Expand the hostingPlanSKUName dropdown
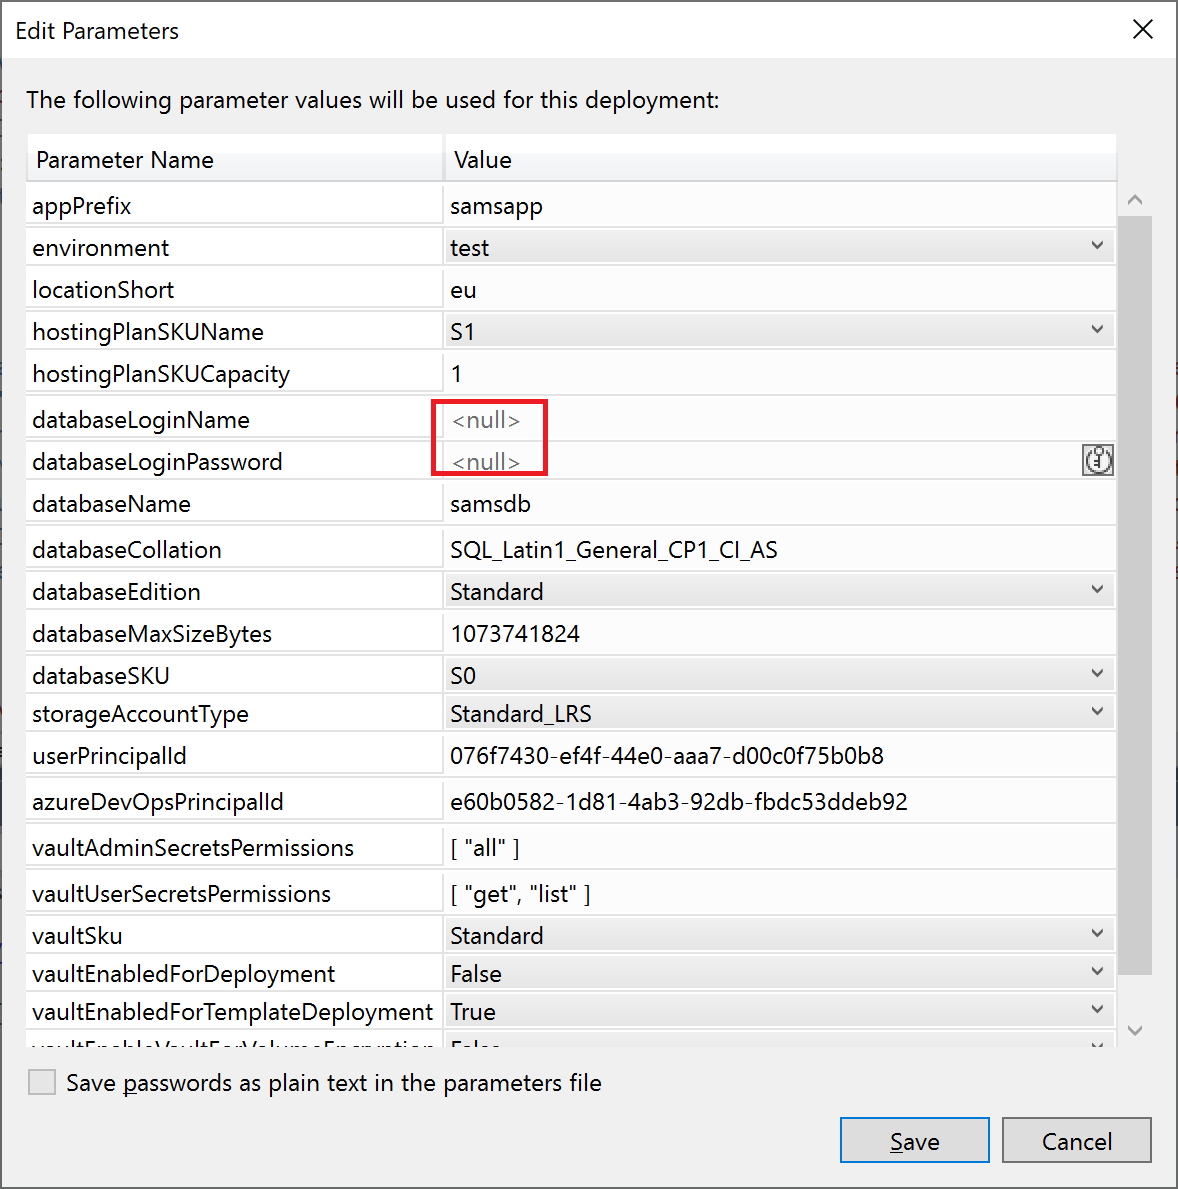The image size is (1178, 1189). pos(1097,331)
